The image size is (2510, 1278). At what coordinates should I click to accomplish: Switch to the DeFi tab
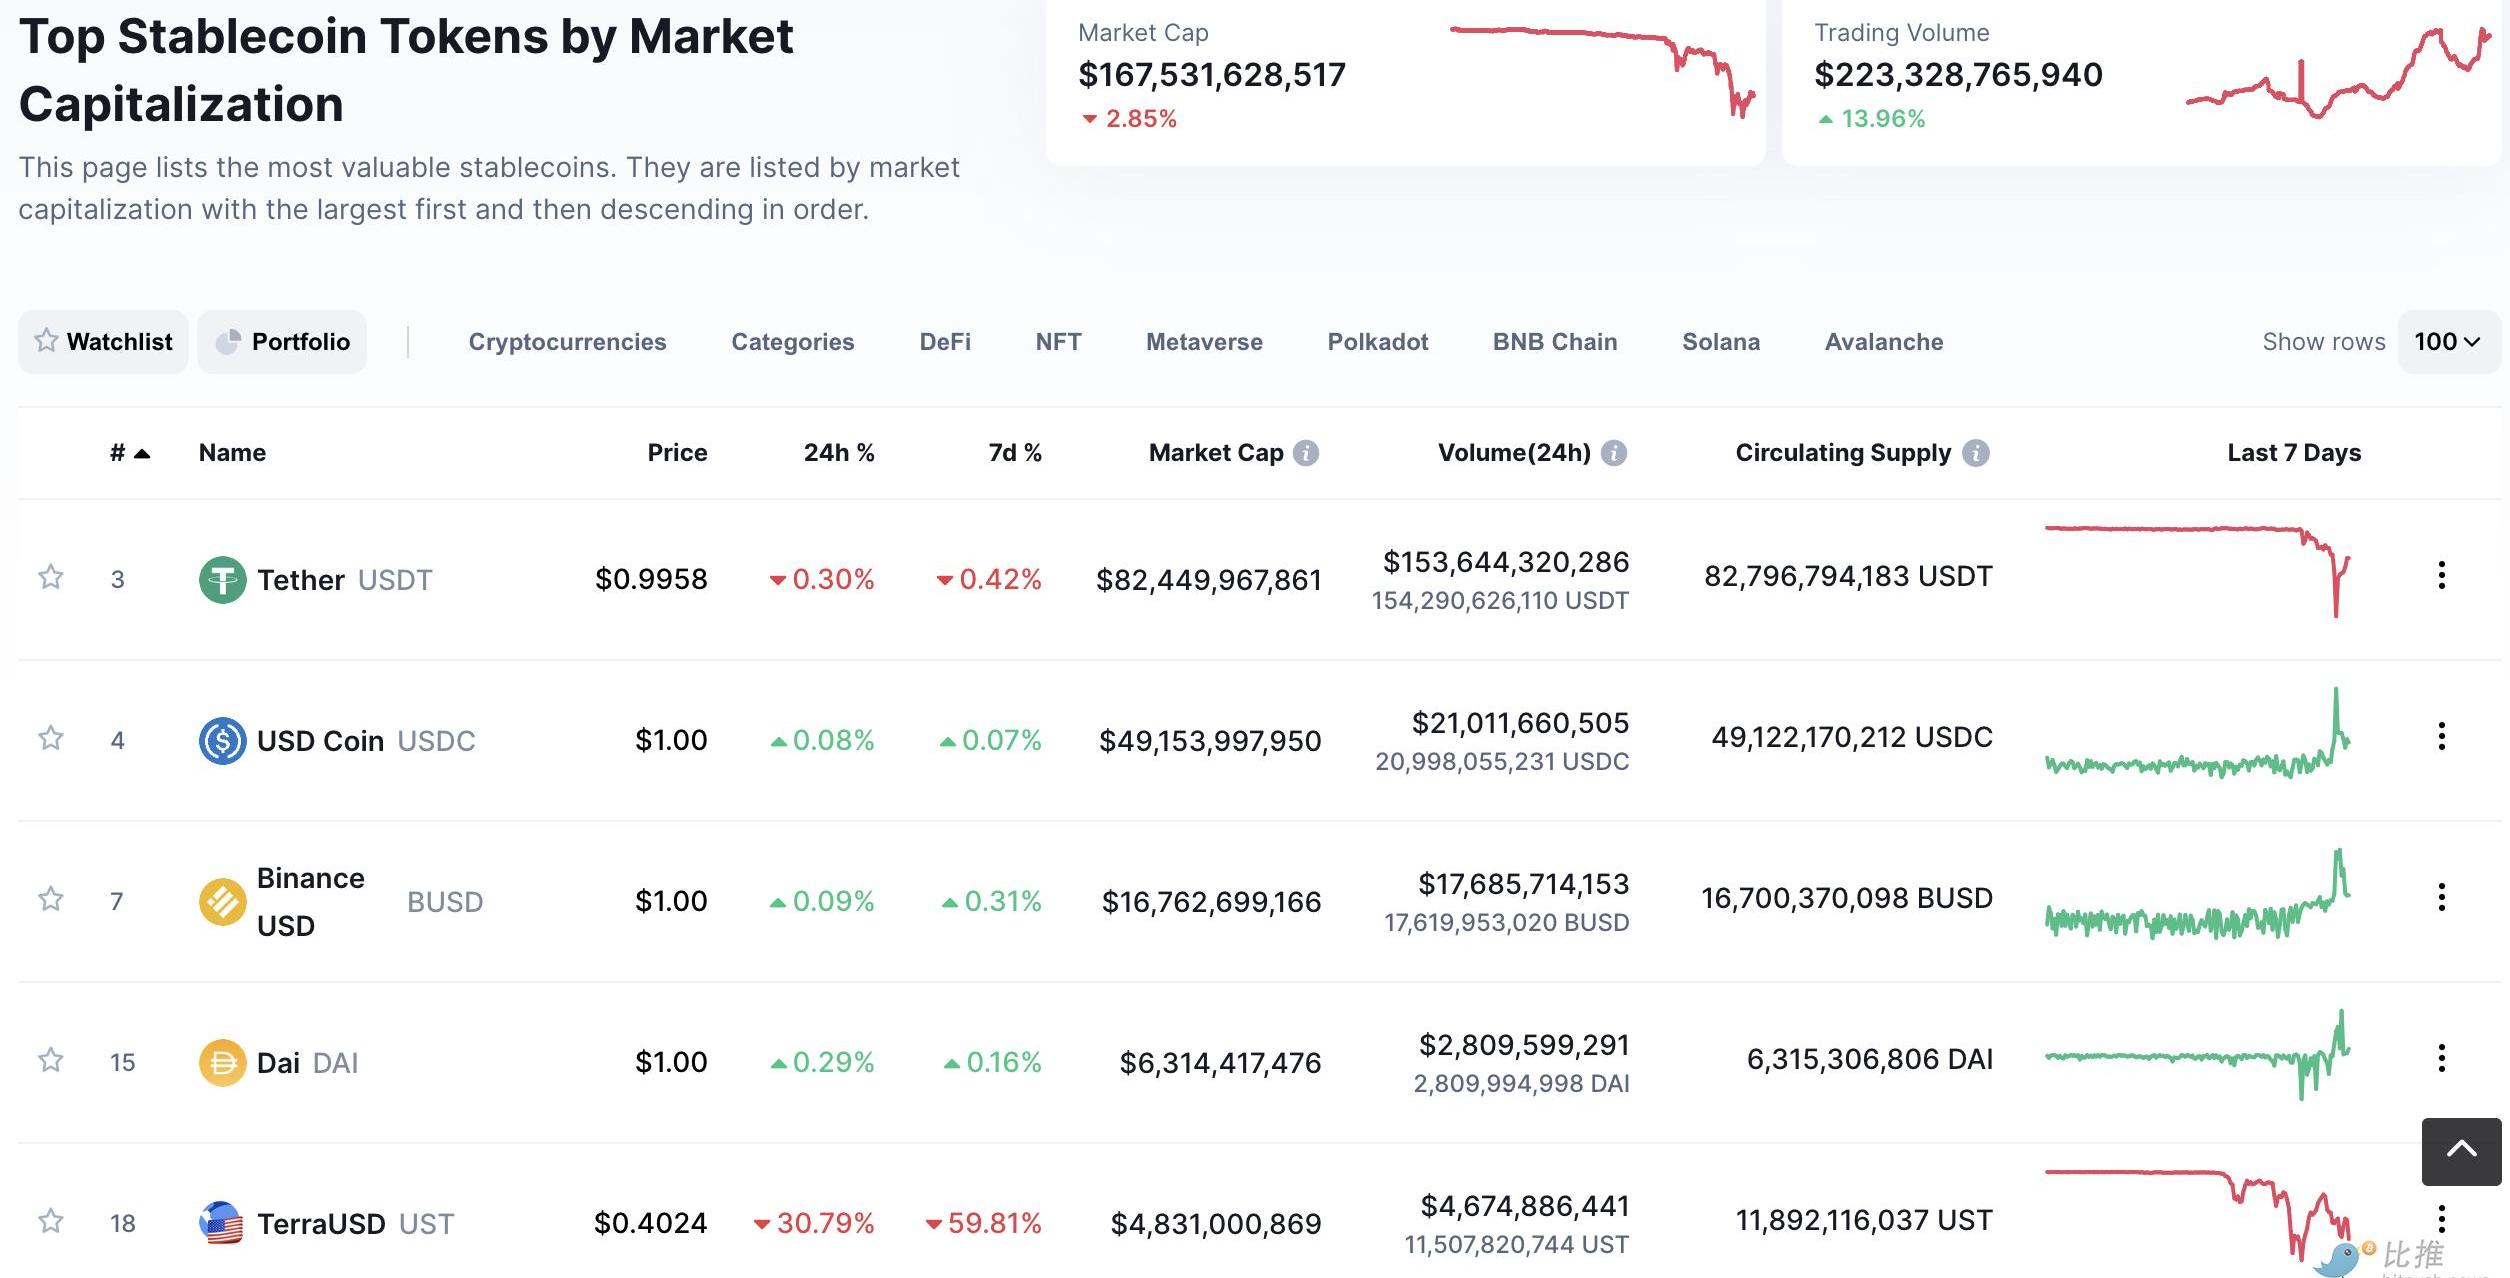(945, 342)
